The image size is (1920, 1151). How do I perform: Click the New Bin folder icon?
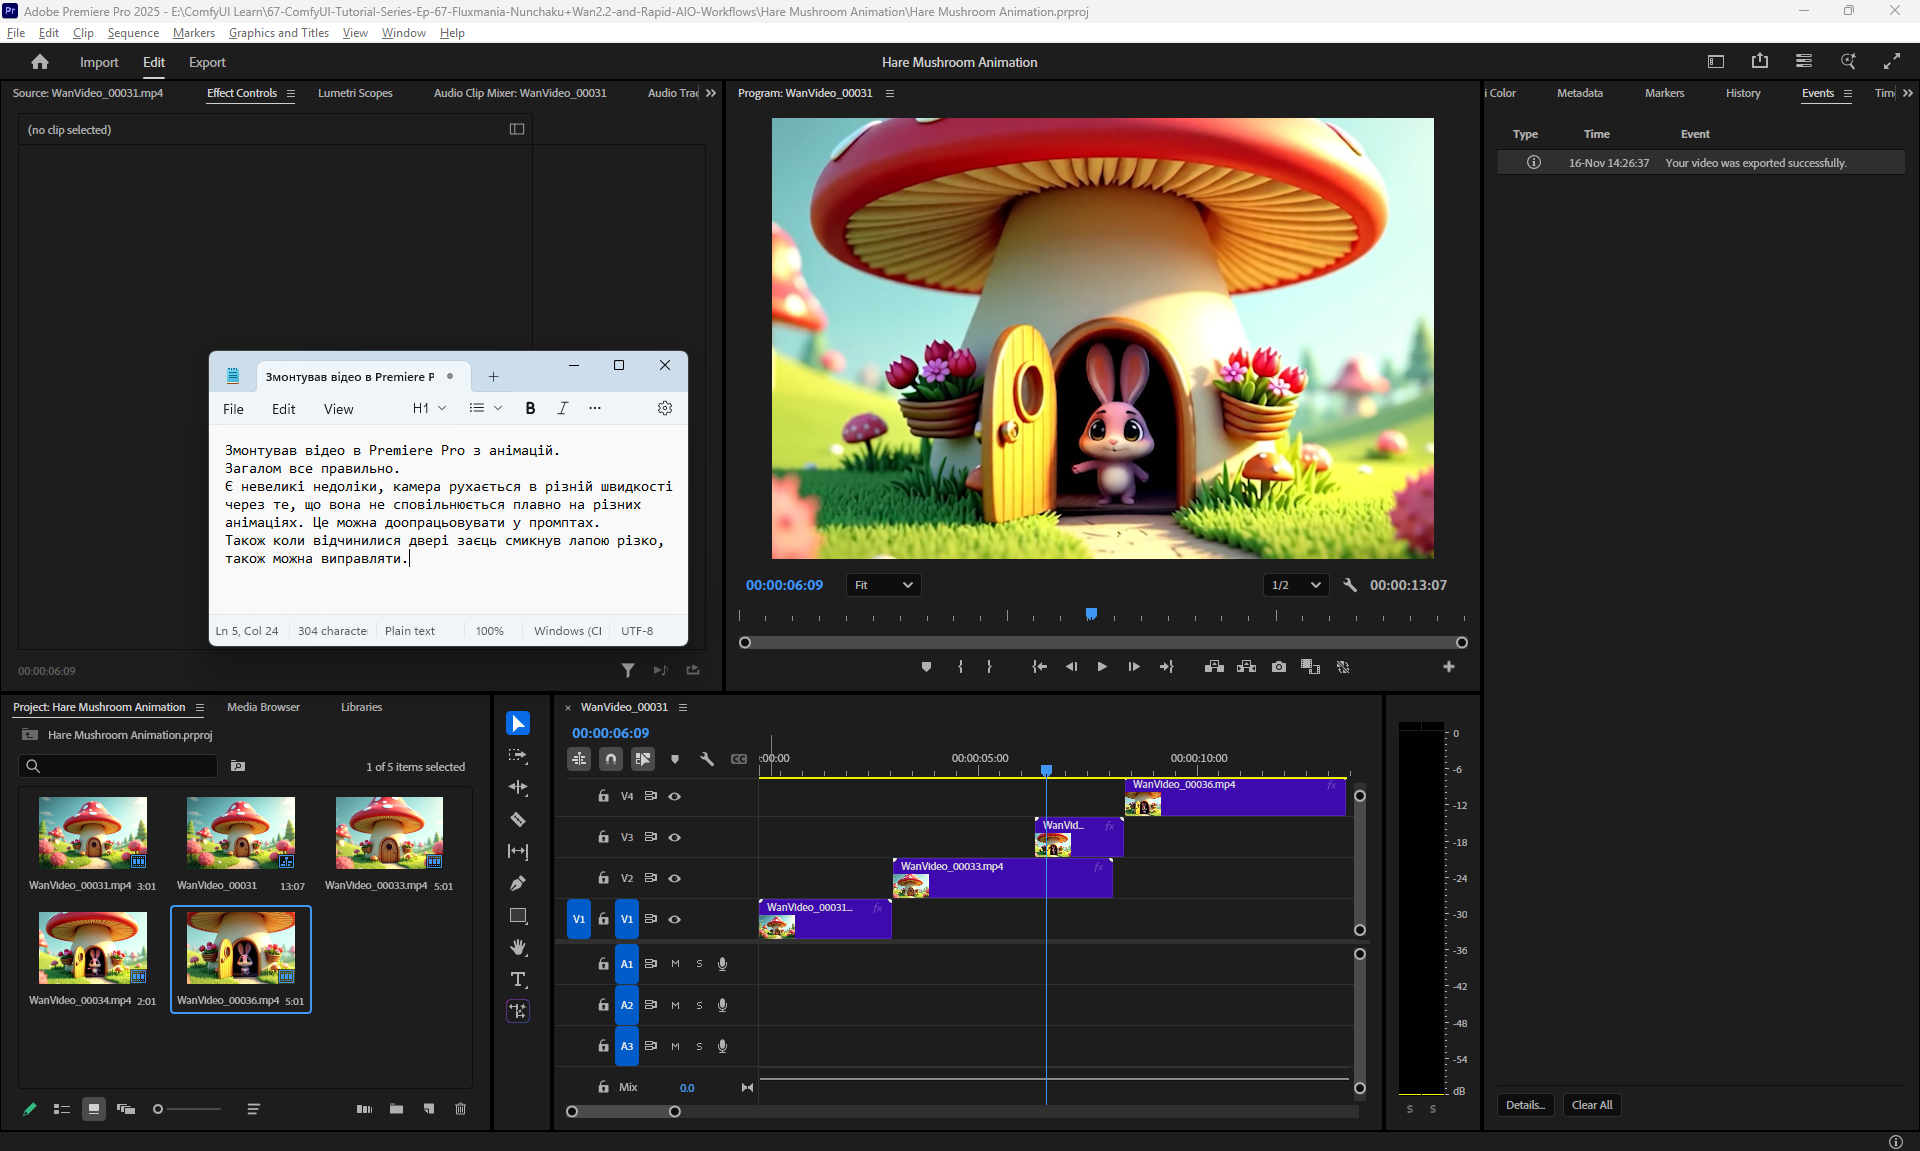click(x=397, y=1109)
